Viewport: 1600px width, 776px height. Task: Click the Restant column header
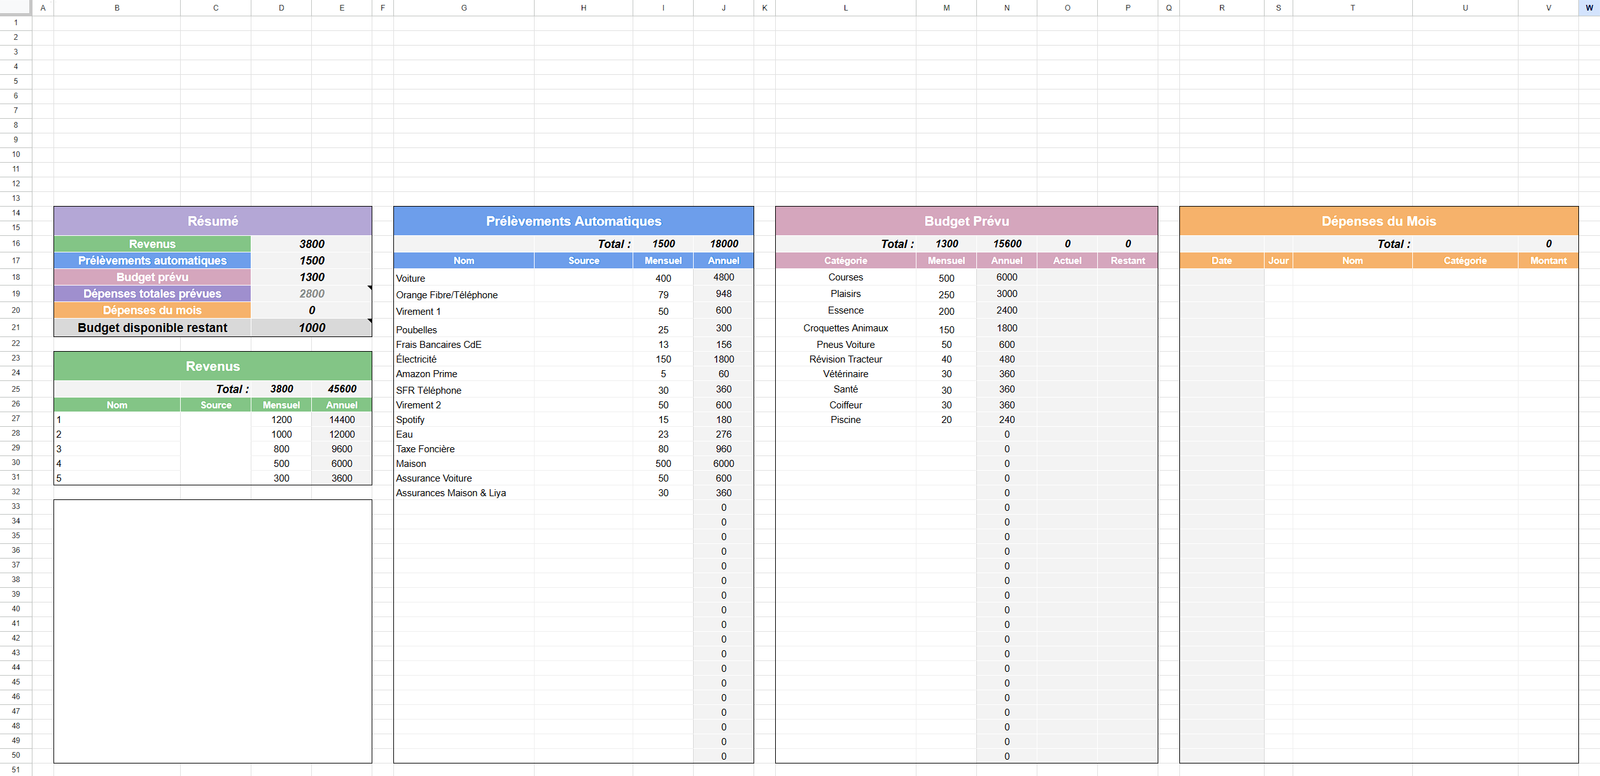[x=1127, y=261]
